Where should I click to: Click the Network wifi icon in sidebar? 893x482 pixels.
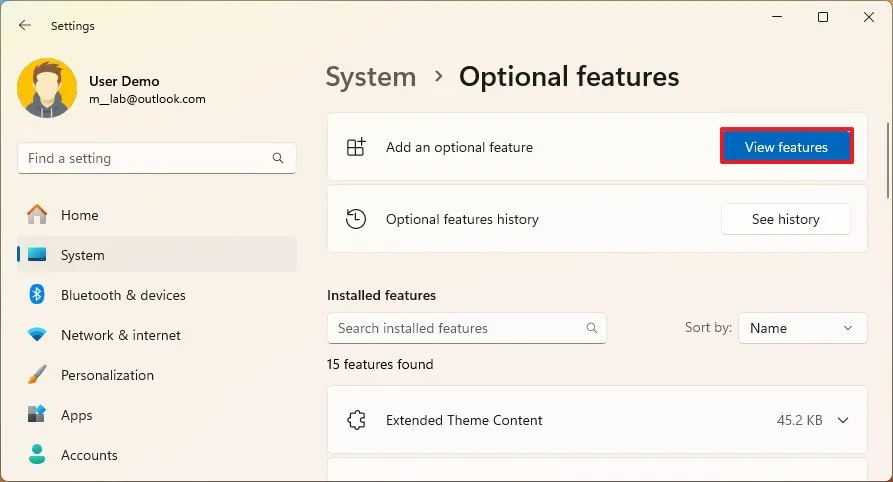click(37, 334)
